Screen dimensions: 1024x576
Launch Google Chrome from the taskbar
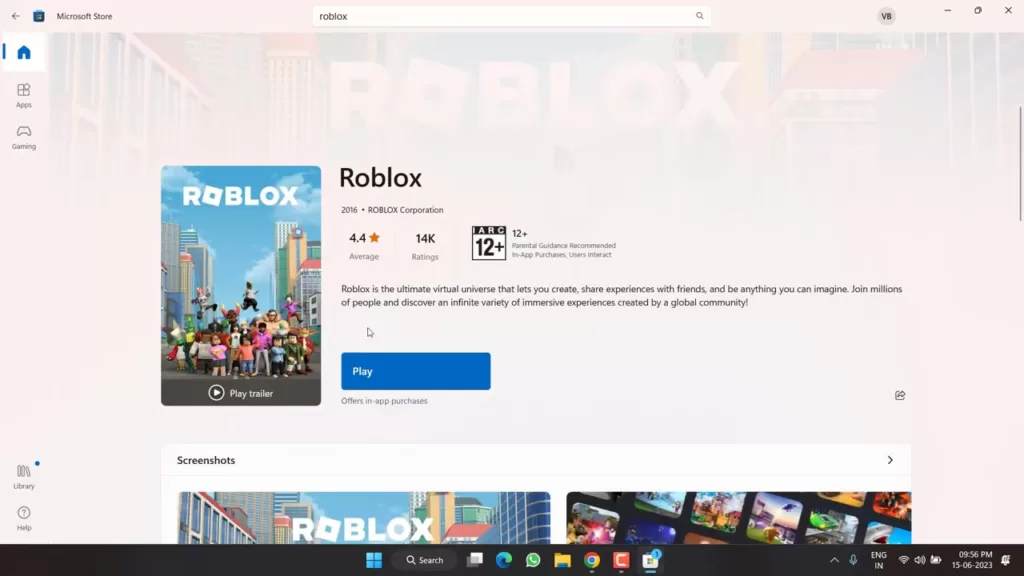click(592, 560)
